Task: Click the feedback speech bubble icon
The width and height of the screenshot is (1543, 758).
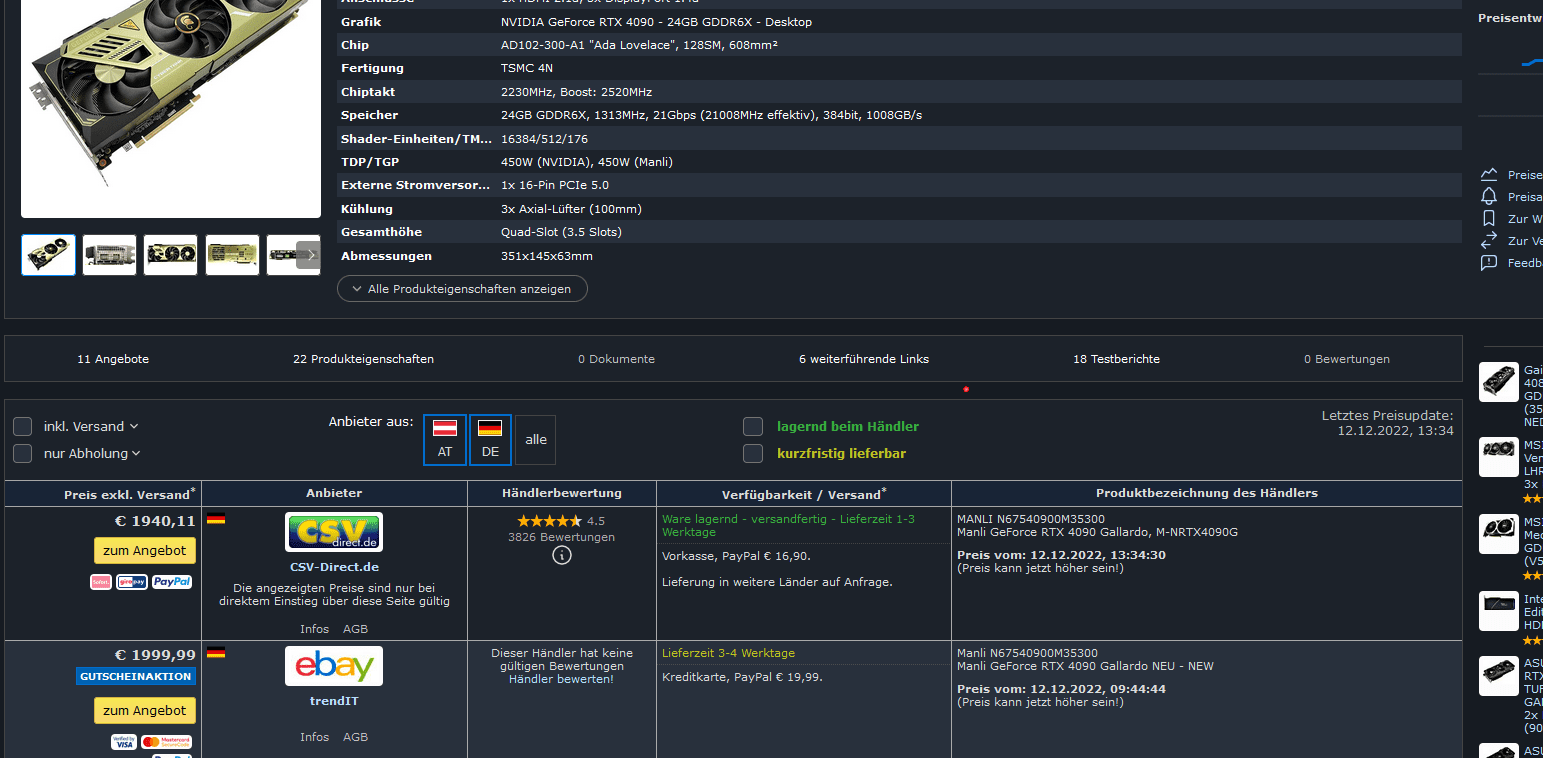Action: 1489,263
